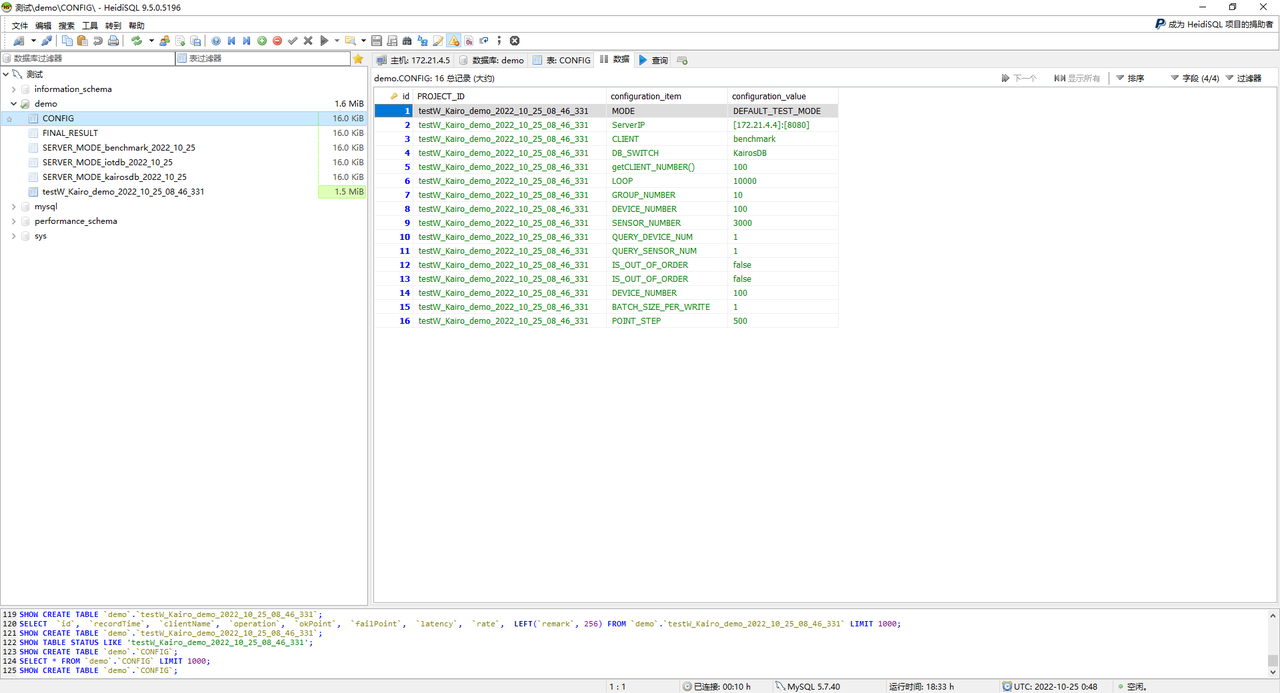Click the cancel editing X icon
This screenshot has height=693, width=1280.
pos(308,41)
